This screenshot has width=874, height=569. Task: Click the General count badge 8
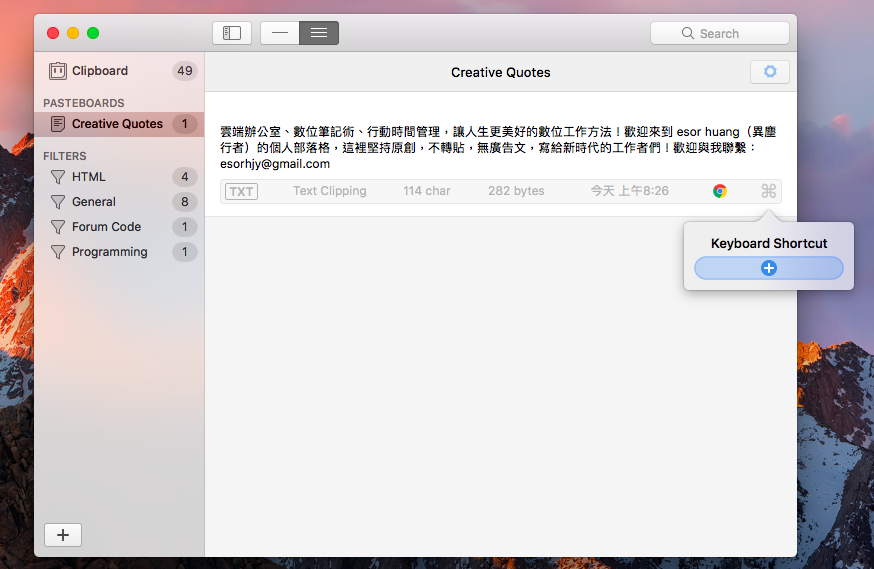(184, 202)
